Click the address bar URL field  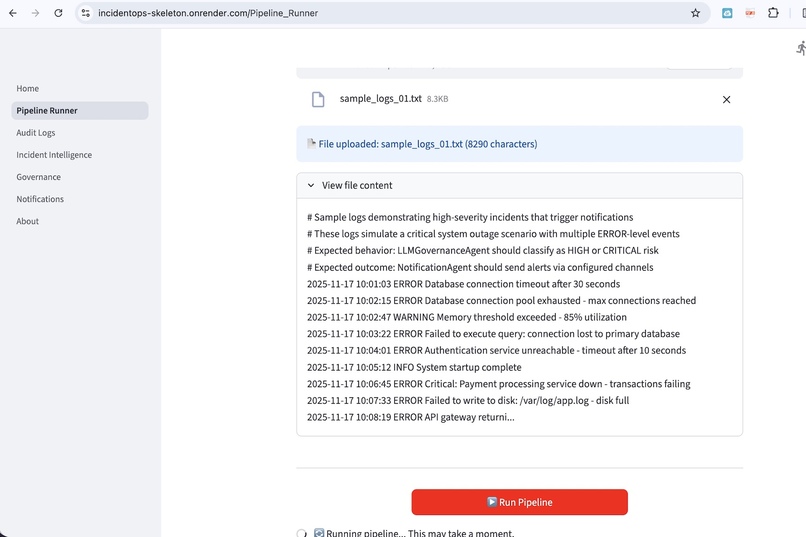[x=391, y=13]
